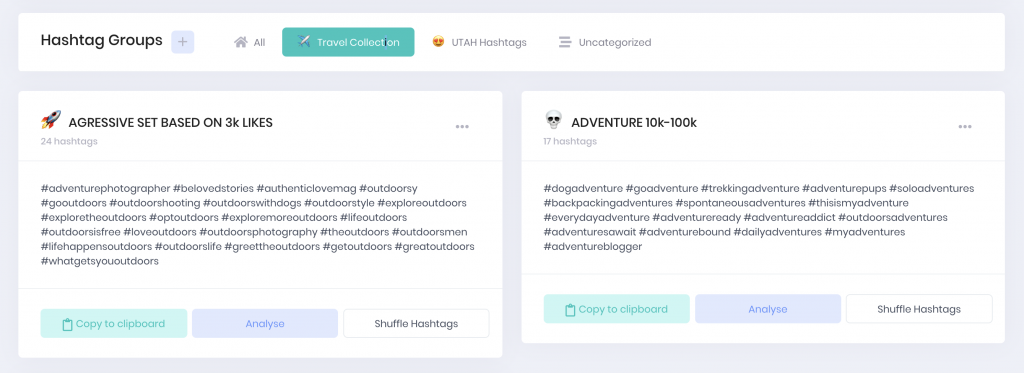Click the skull emoji on ADVENTURE 10k-100k card
The width and height of the screenshot is (1024, 373).
[x=553, y=120]
